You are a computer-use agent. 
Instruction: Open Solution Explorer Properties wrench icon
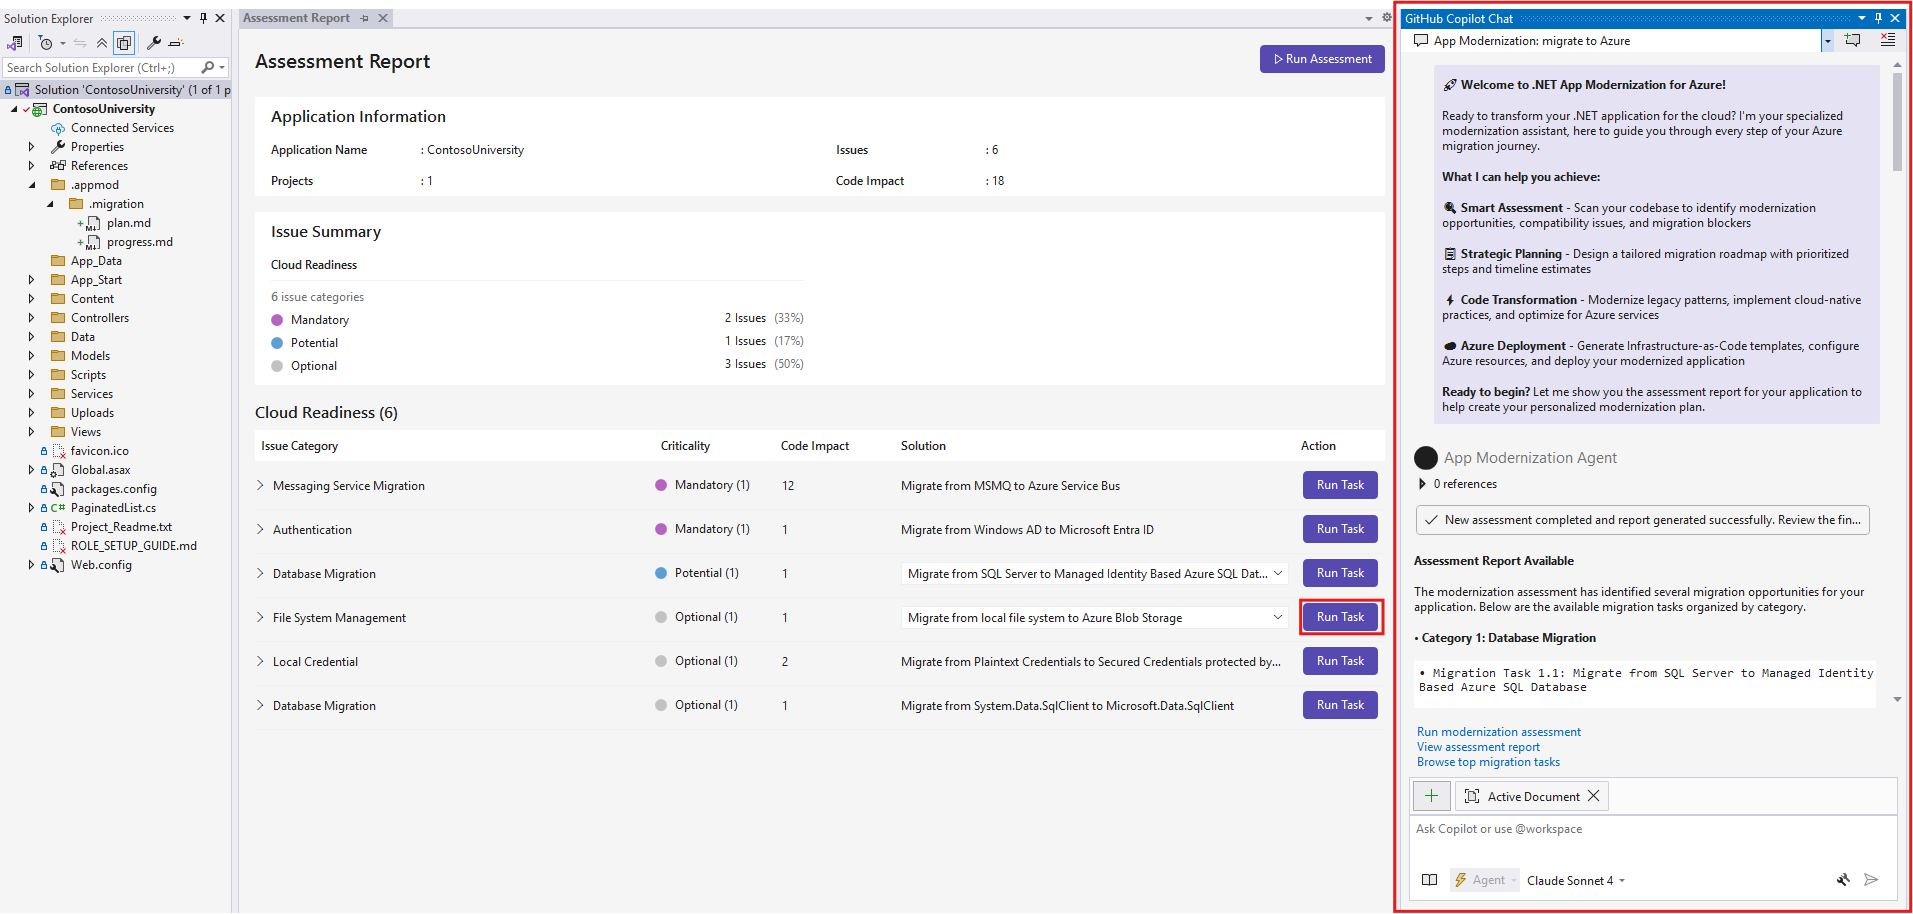pos(154,43)
